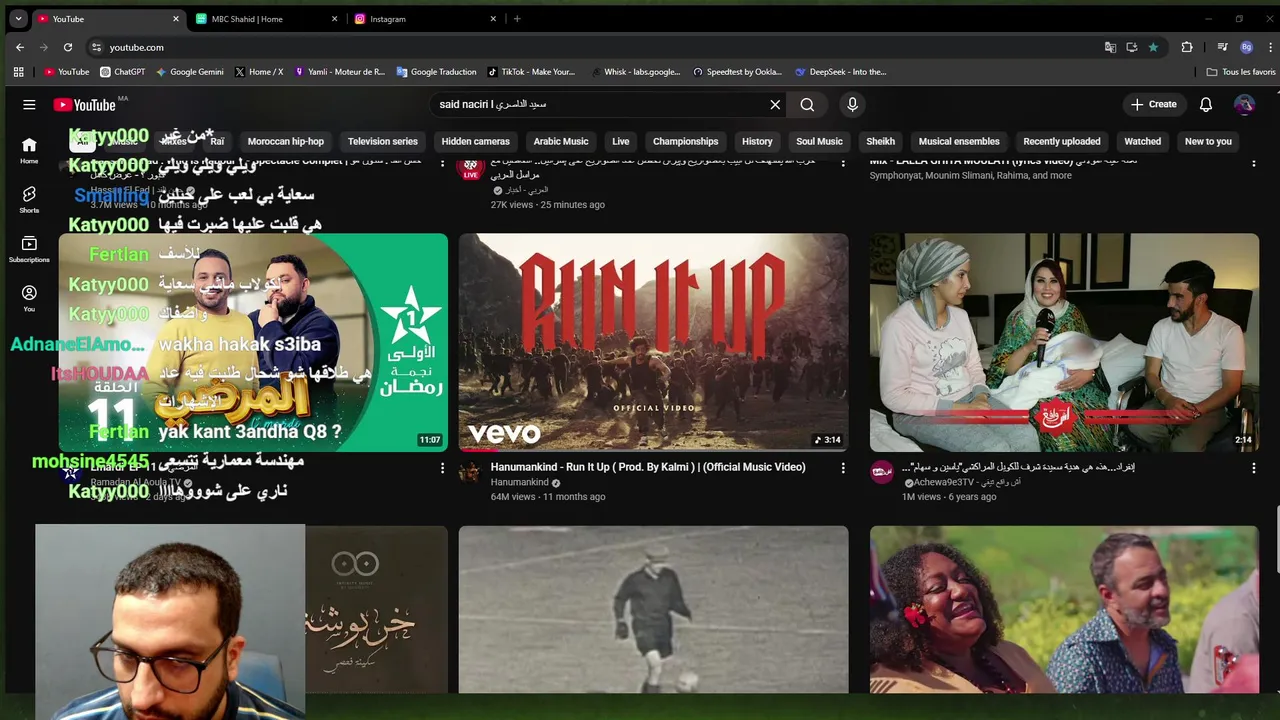Open ChatGPT bookmark
The width and height of the screenshot is (1280, 720).
click(x=122, y=72)
